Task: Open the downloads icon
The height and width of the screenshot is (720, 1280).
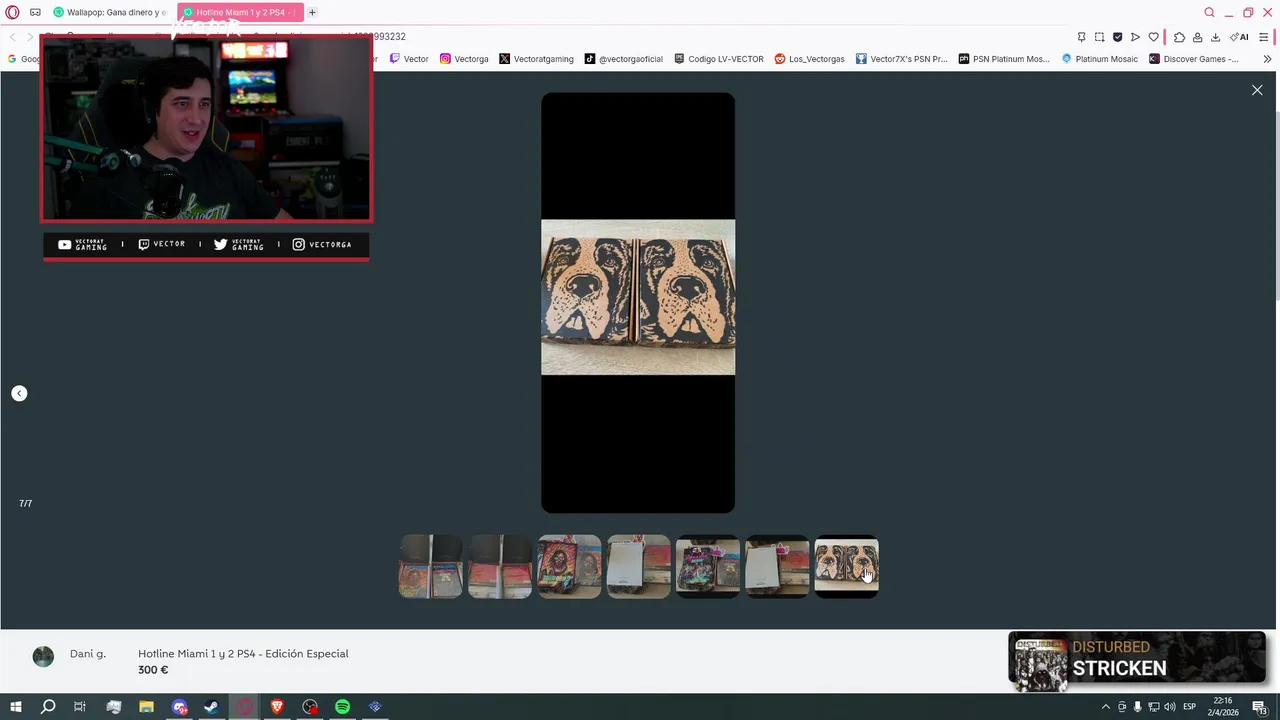Action: pyautogui.click(x=1215, y=37)
